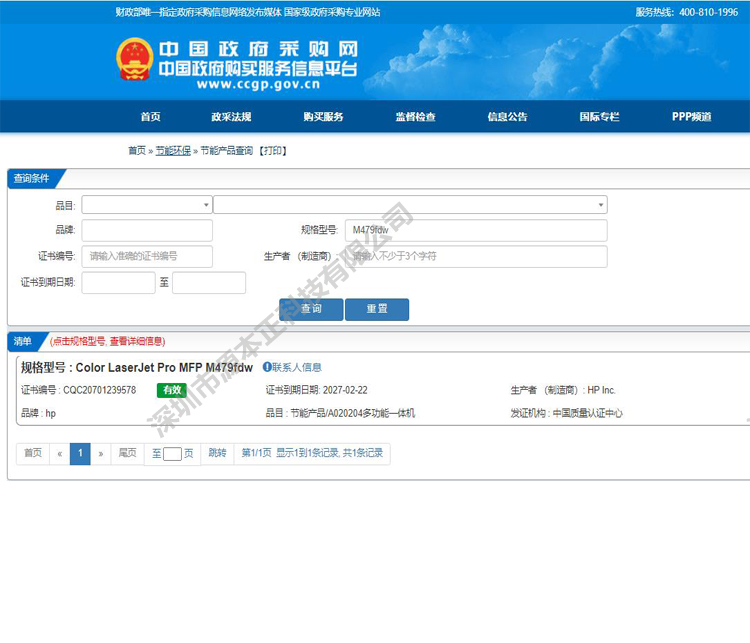Select 监督检查 in the navigation bar
The width and height of the screenshot is (750, 643).
click(415, 117)
